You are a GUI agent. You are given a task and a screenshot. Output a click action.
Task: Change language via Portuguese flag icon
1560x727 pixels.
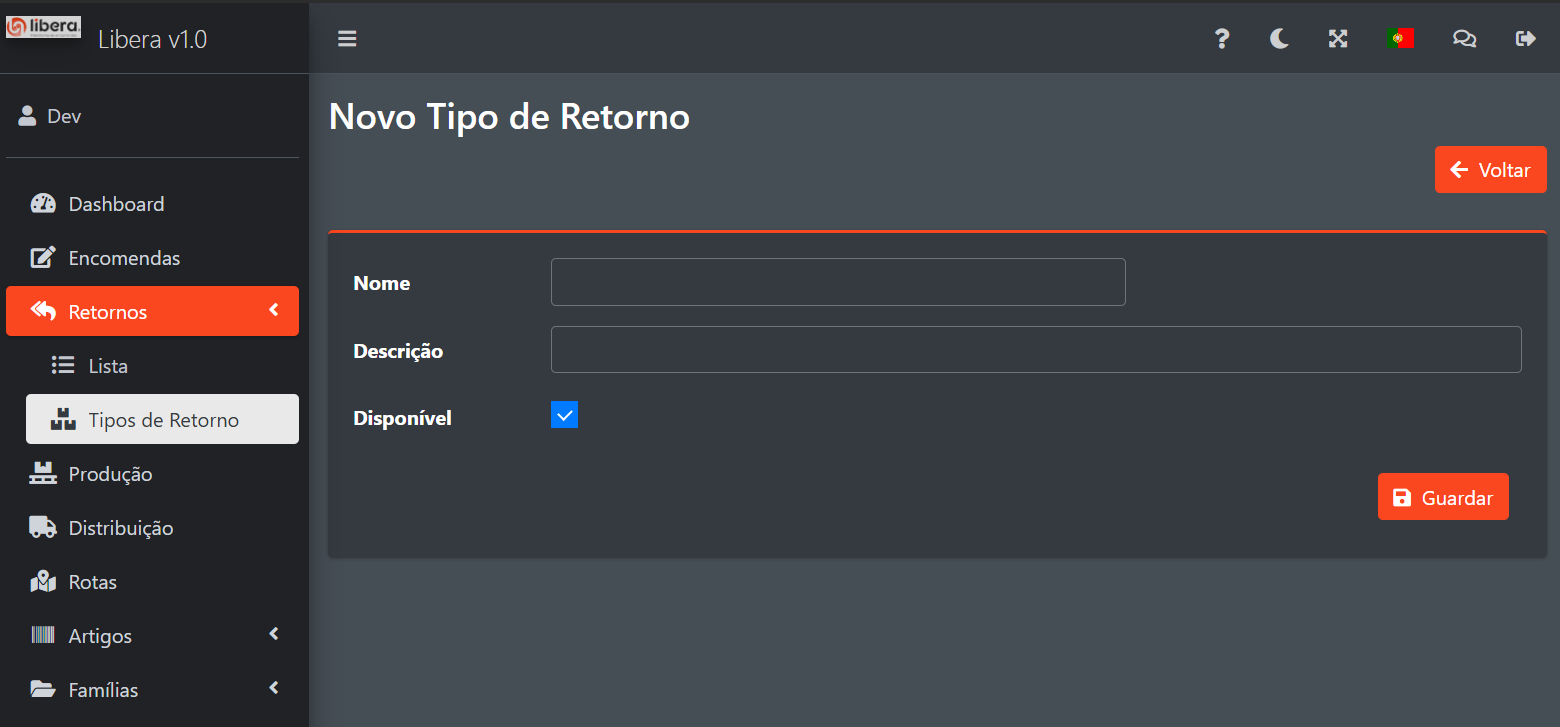click(x=1400, y=39)
